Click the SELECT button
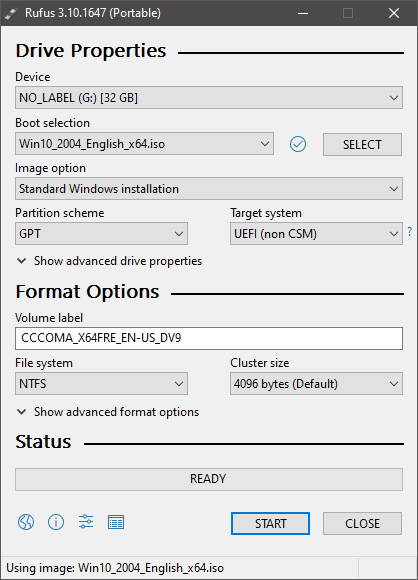The image size is (418, 580). (x=362, y=145)
